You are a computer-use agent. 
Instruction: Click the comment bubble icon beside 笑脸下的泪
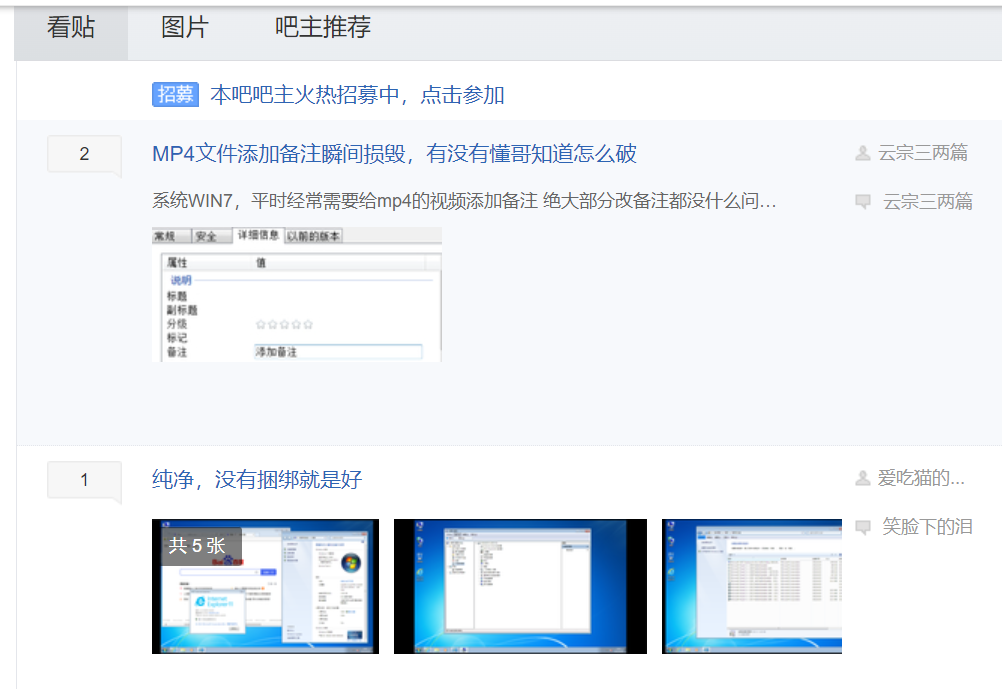pos(863,527)
